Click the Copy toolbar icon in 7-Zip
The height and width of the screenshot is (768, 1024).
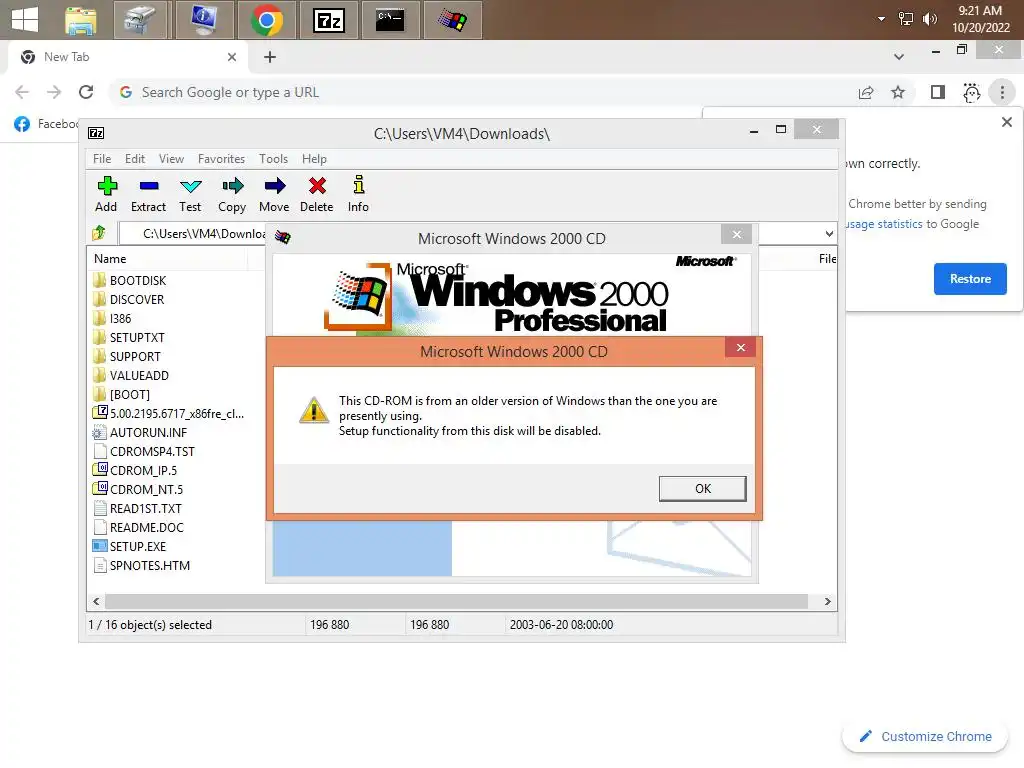(232, 194)
